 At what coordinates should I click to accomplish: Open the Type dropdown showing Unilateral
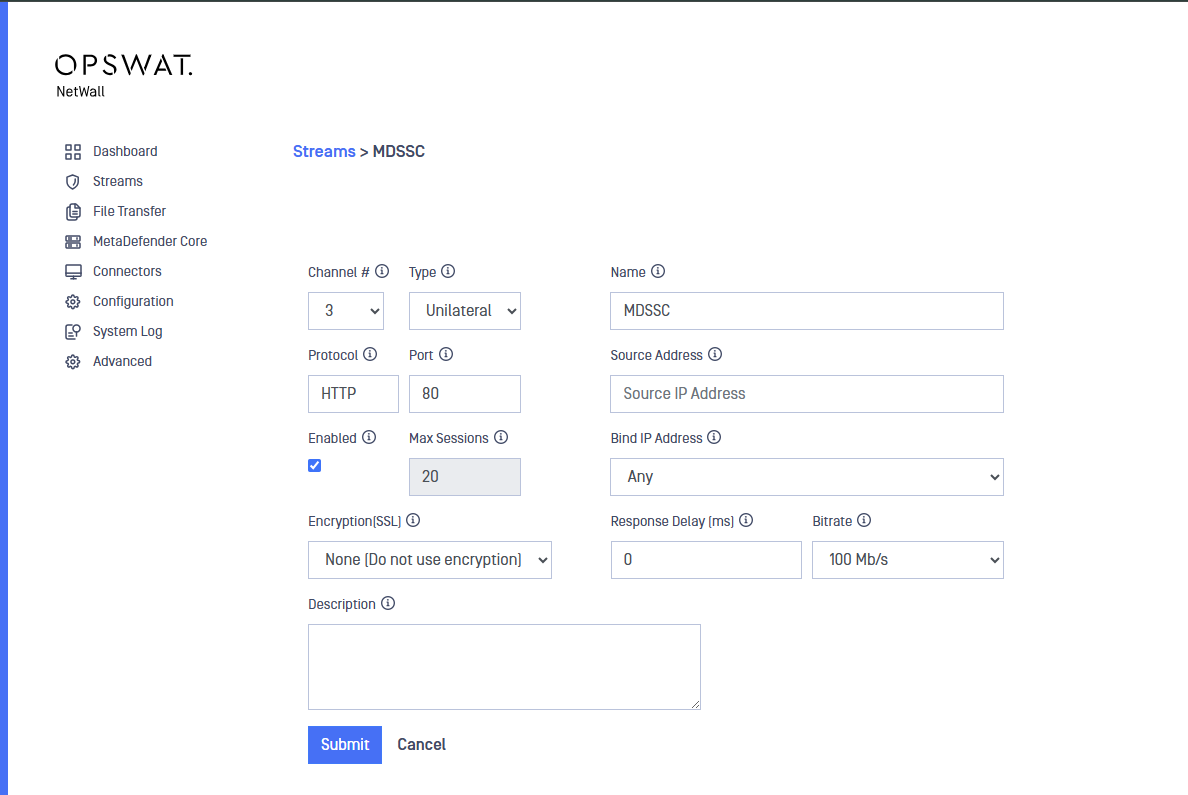464,311
